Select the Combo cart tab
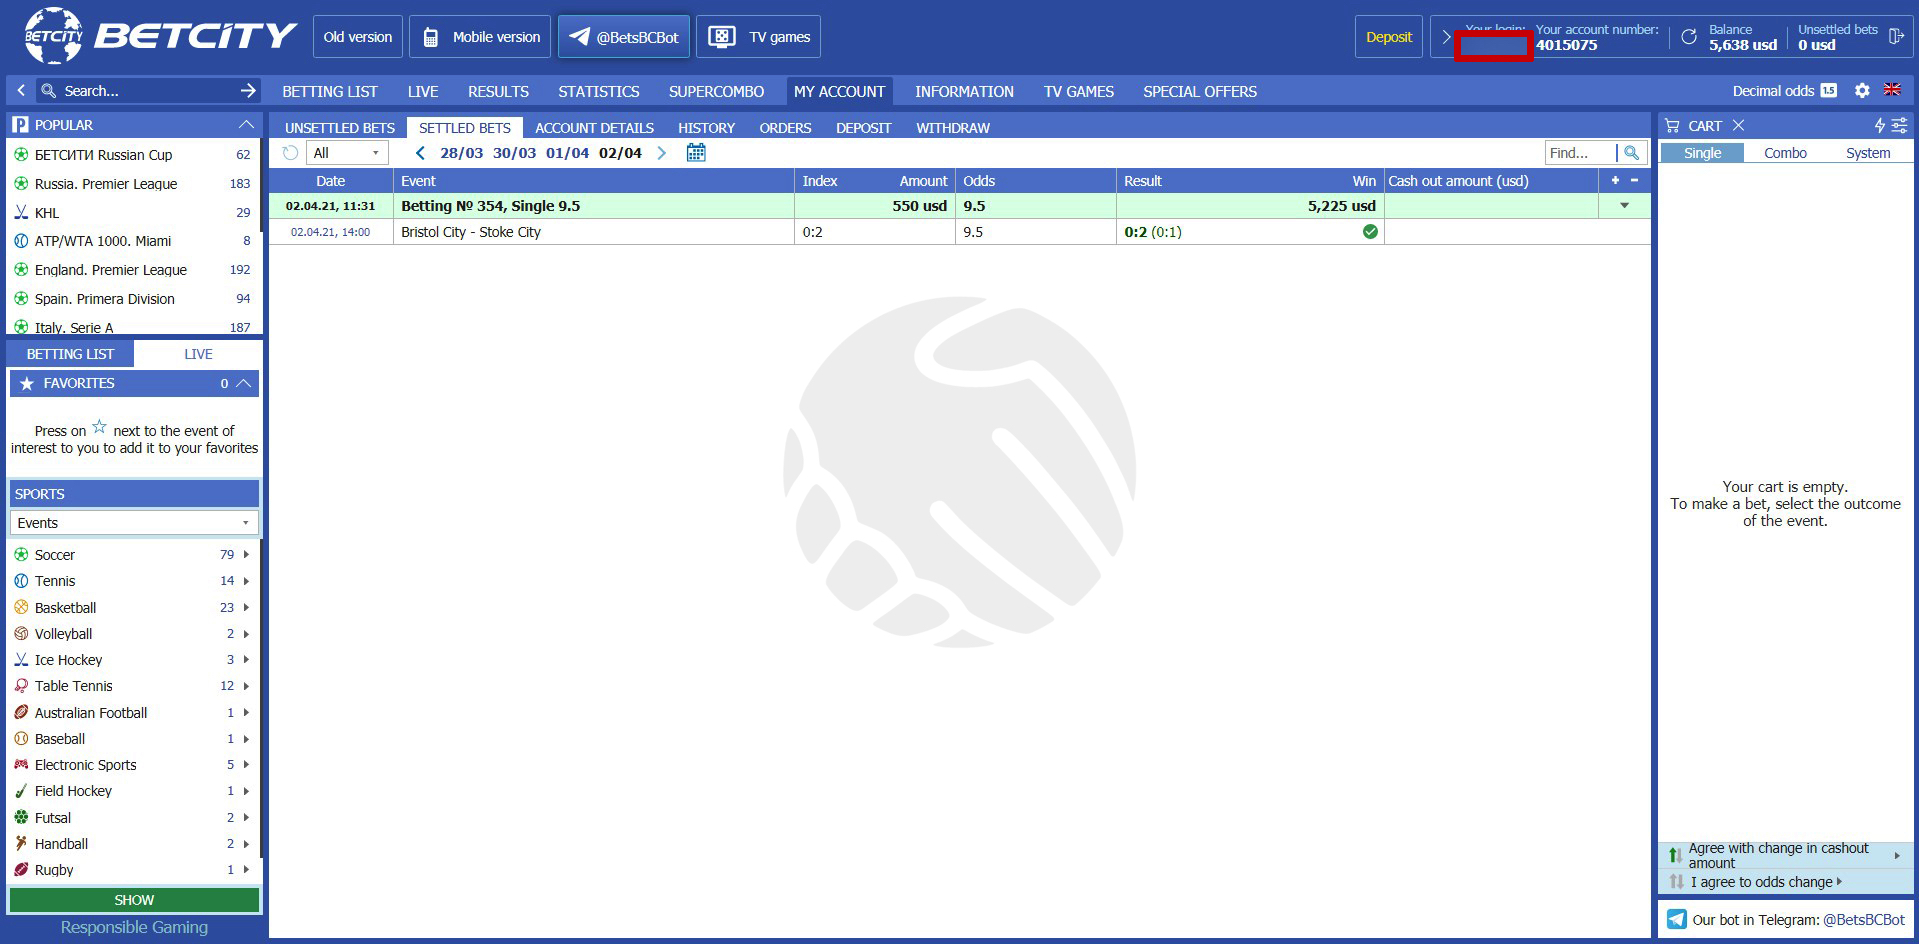The height and width of the screenshot is (944, 1919). coord(1785,153)
